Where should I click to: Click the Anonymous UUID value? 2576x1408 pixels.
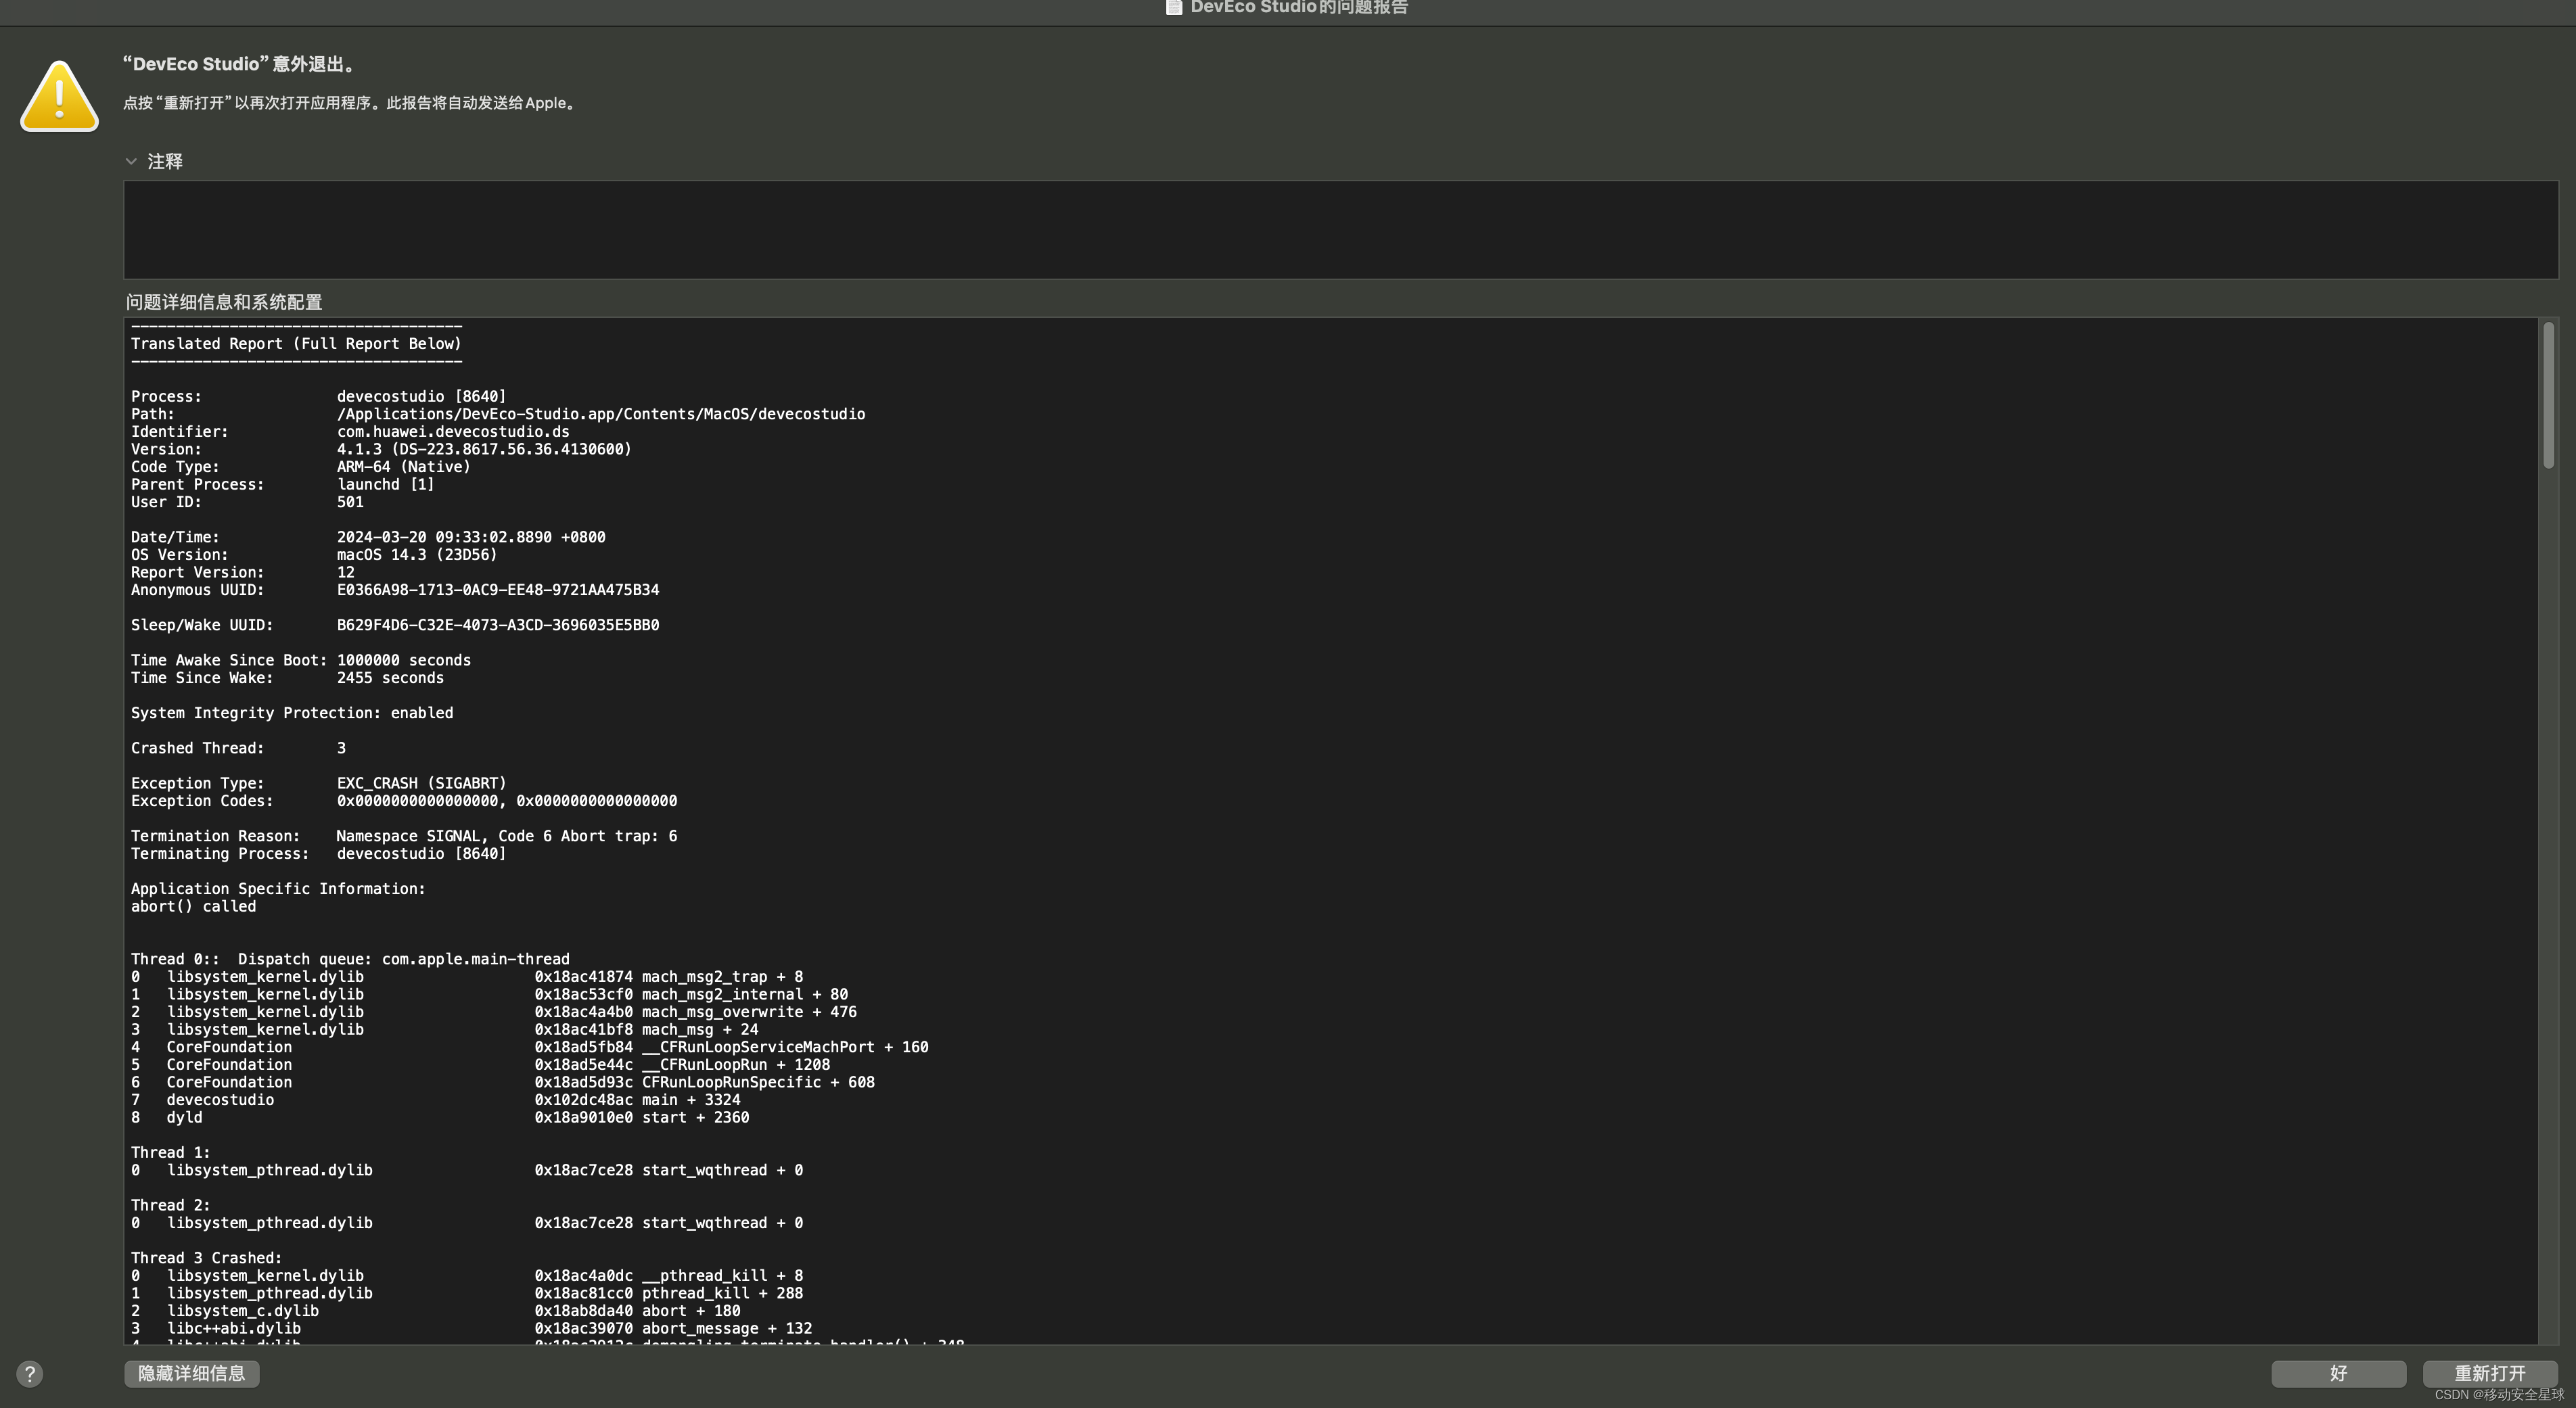click(497, 590)
